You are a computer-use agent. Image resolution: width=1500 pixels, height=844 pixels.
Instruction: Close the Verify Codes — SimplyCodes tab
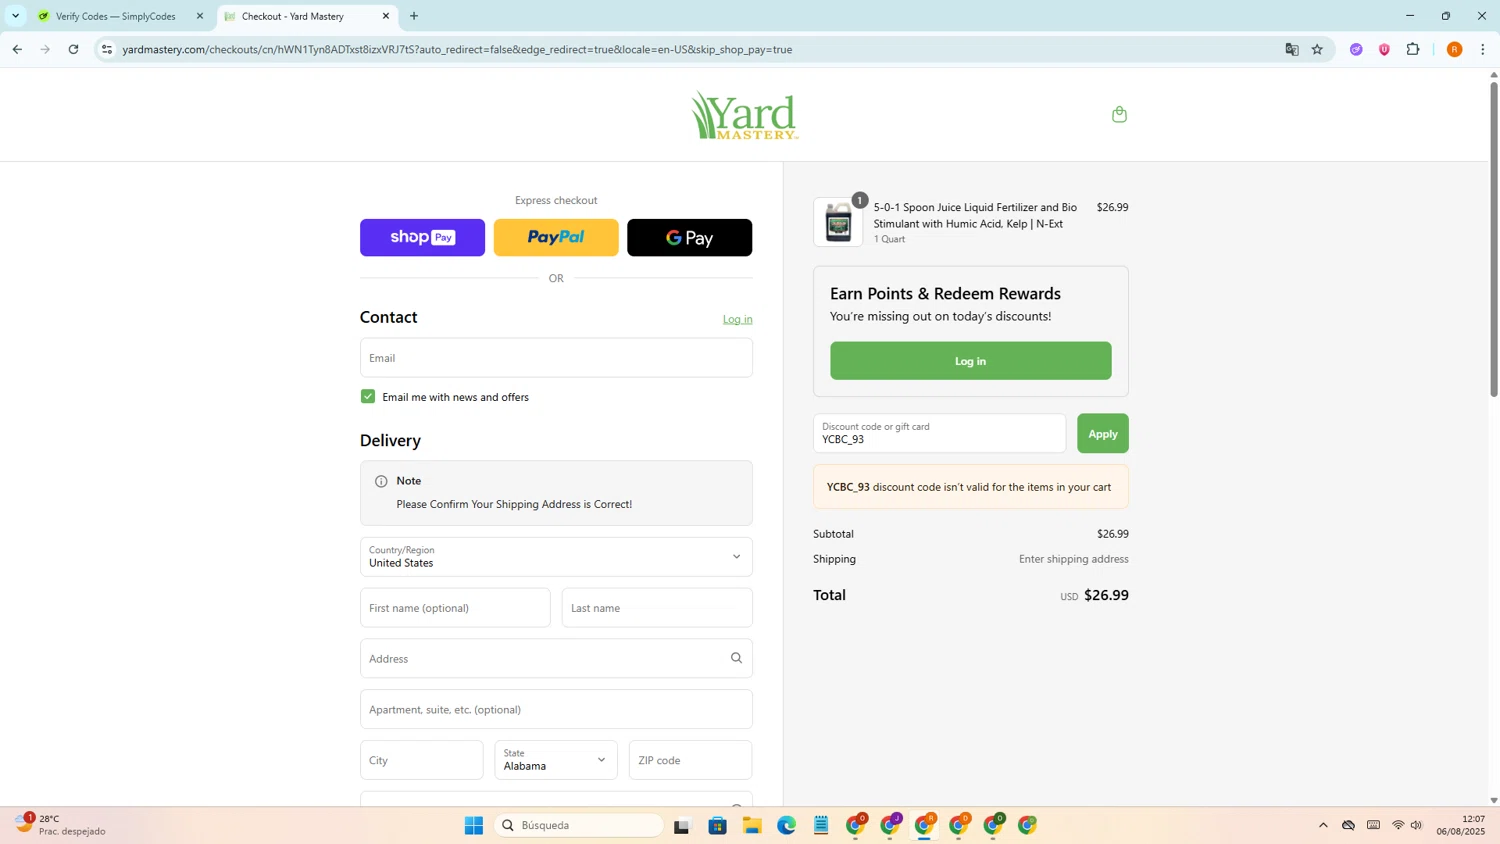pyautogui.click(x=200, y=16)
